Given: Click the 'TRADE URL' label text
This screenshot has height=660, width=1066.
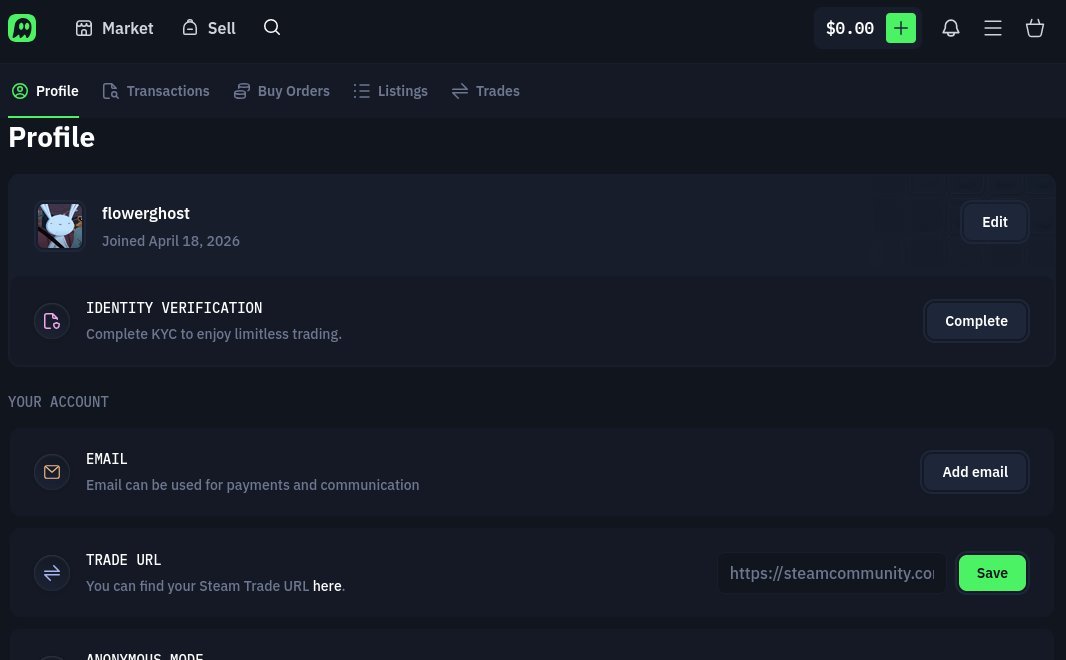Looking at the screenshot, I should pos(124,560).
